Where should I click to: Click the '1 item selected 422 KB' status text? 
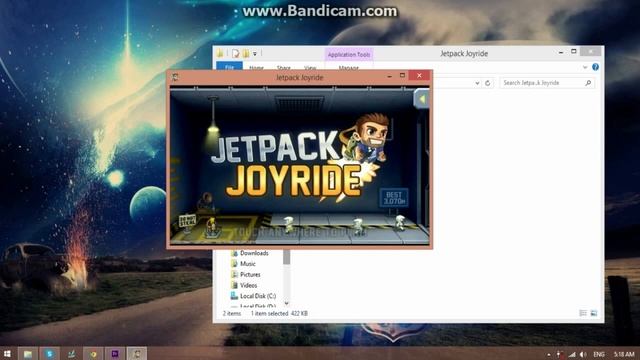(x=279, y=313)
